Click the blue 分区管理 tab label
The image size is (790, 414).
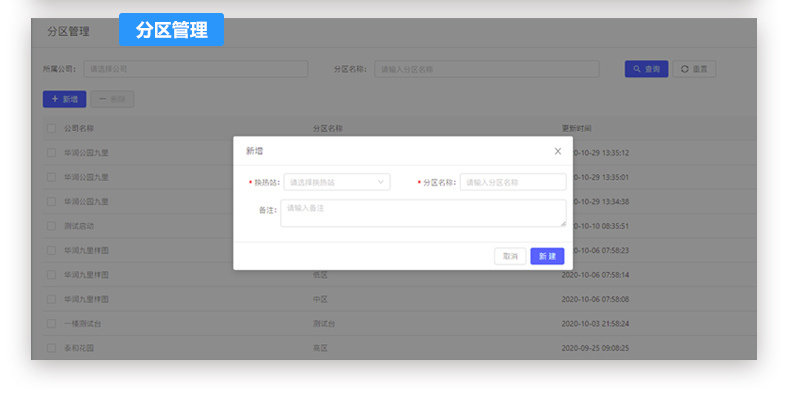point(171,30)
